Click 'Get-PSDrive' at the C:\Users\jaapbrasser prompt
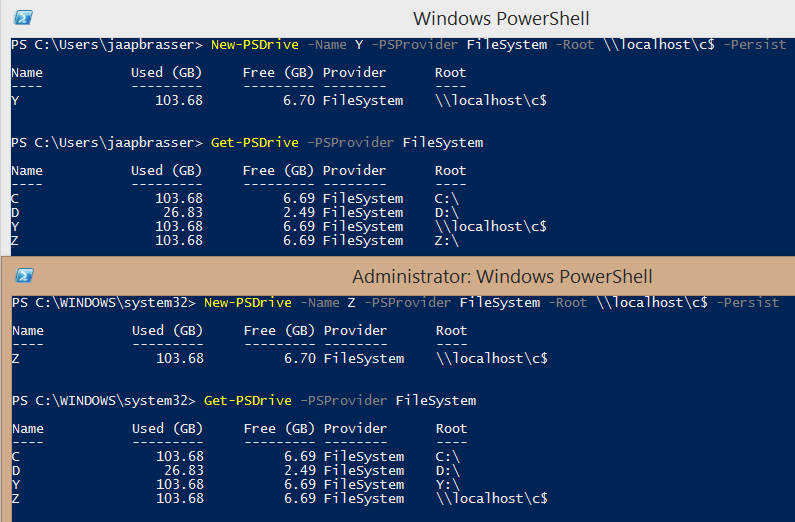This screenshot has height=522, width=795. point(255,143)
